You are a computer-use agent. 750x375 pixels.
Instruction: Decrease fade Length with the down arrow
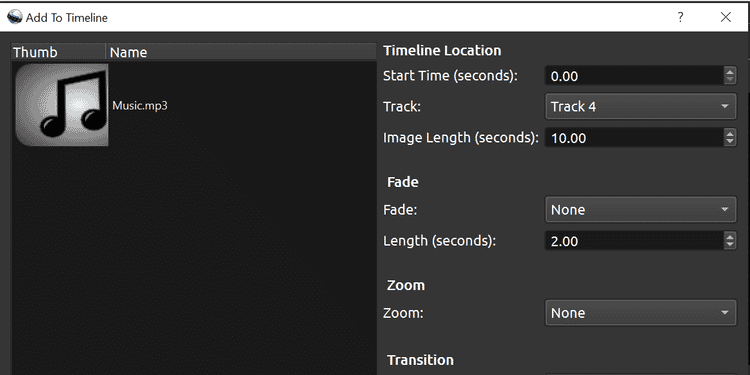click(729, 245)
